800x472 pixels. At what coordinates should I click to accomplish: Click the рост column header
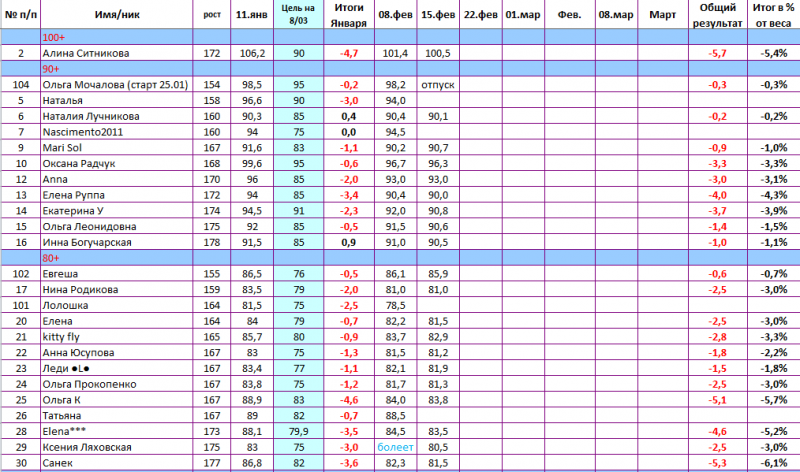[212, 16]
